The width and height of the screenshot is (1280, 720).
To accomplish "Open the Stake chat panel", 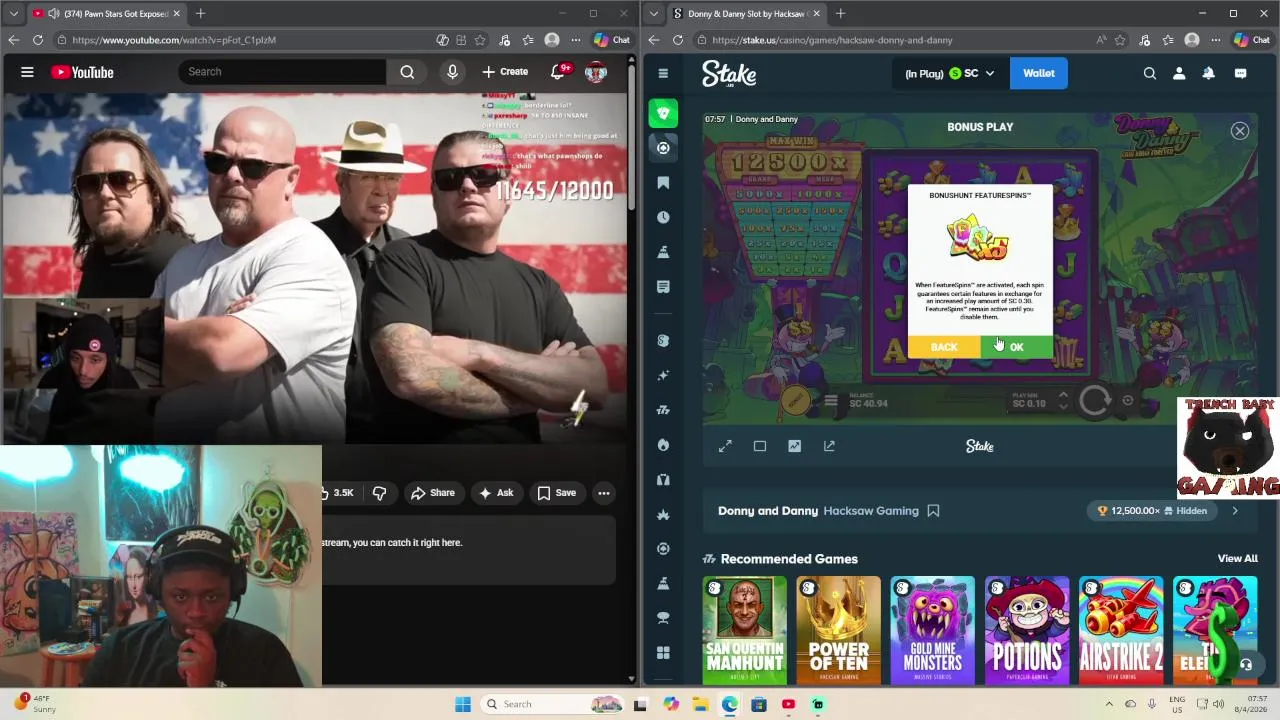I will click(x=1240, y=73).
